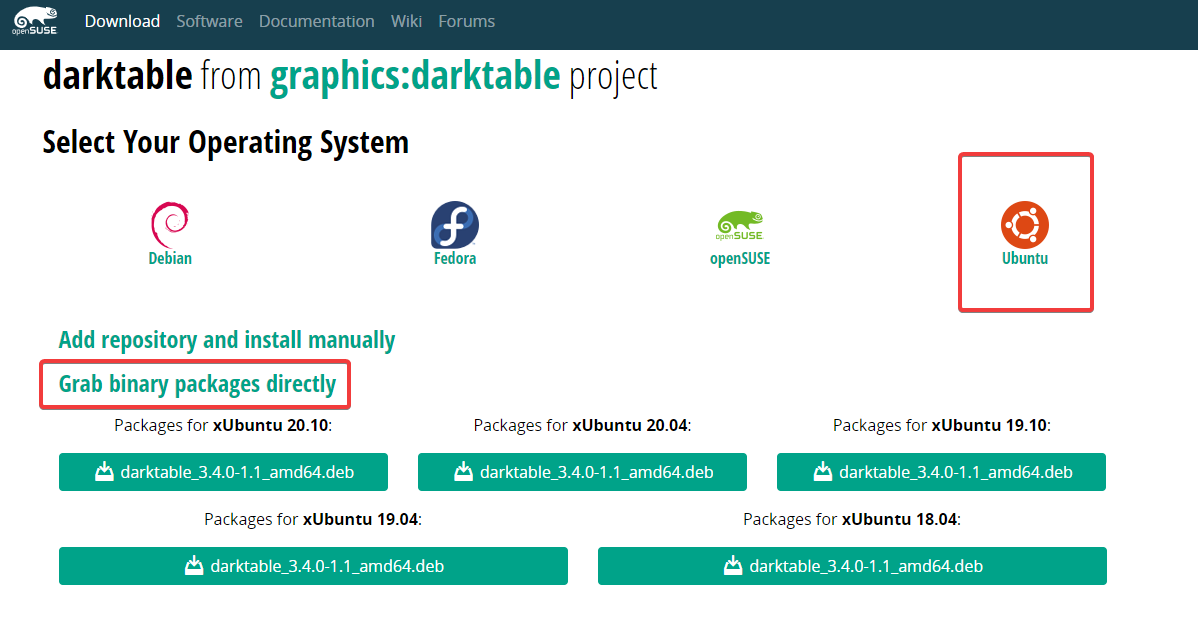Open the Wiki nav link

point(406,21)
